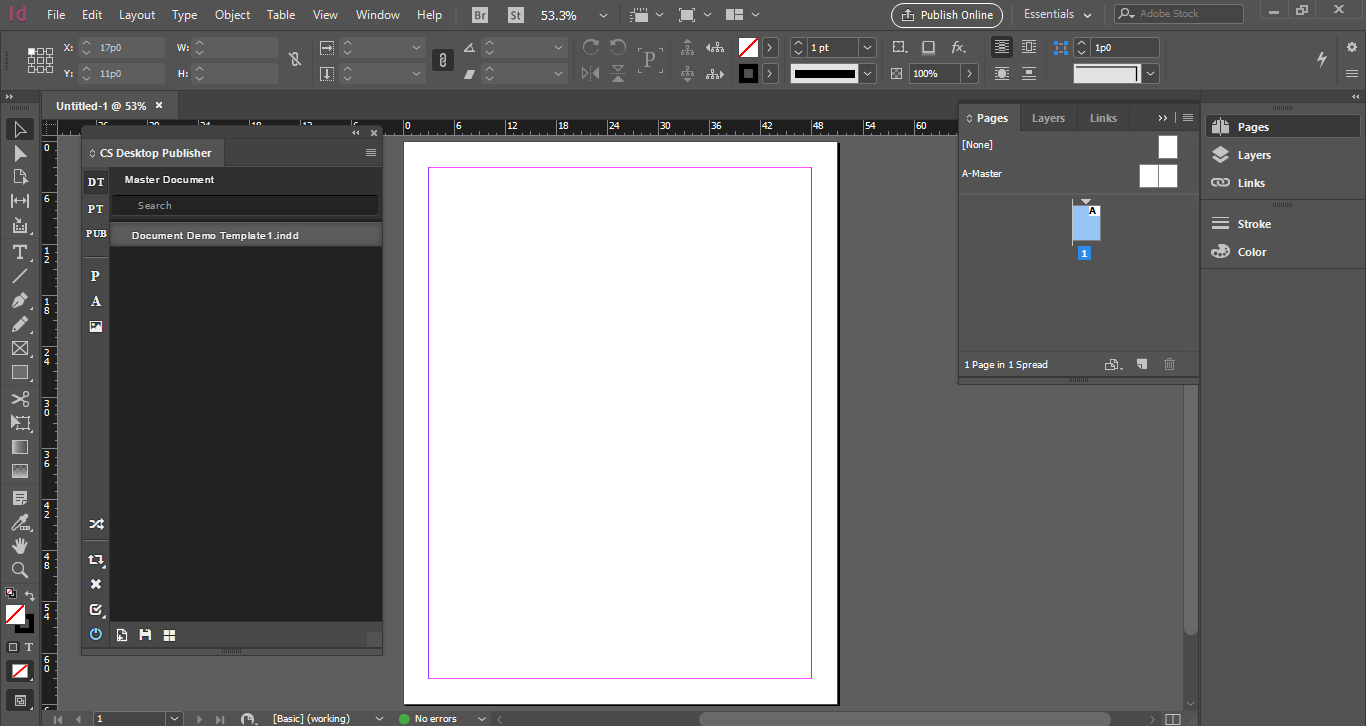Open the stroke style dropdown
Screen dimensions: 1366x726
(867, 74)
